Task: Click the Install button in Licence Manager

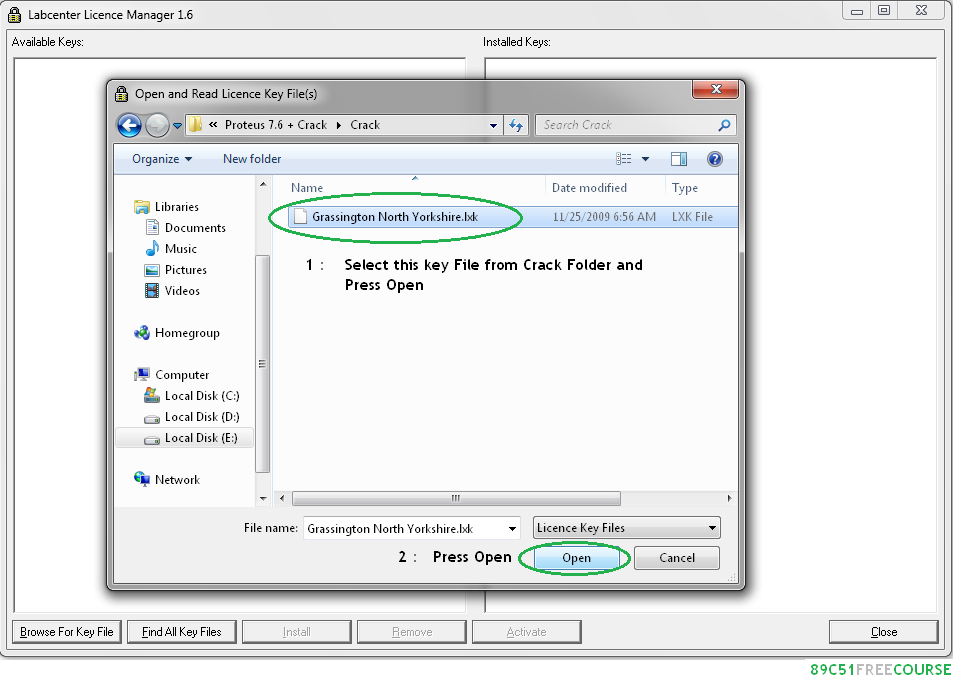Action: (x=296, y=632)
